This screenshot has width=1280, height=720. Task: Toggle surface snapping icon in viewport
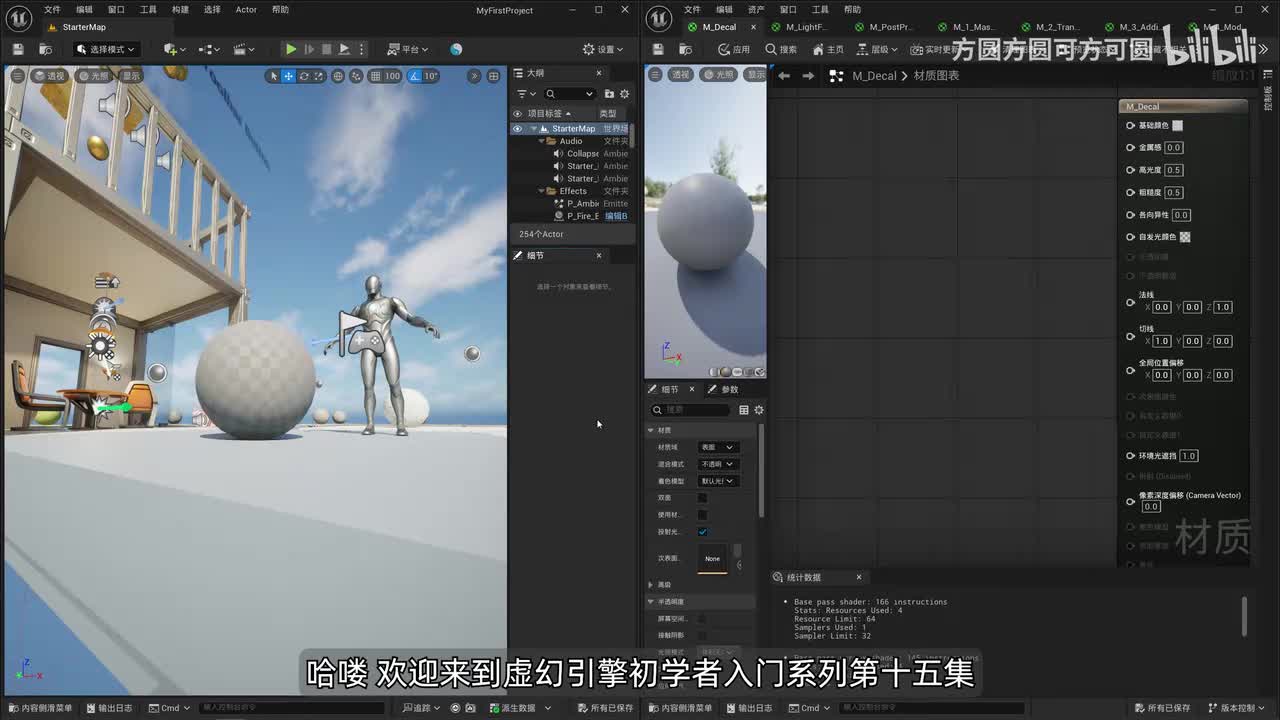coord(356,76)
